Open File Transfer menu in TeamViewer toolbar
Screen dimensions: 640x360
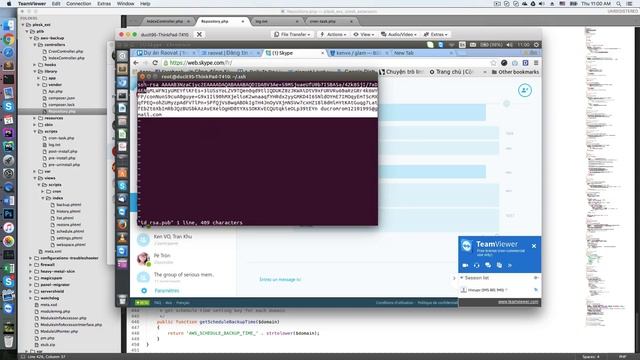(x=292, y=34)
